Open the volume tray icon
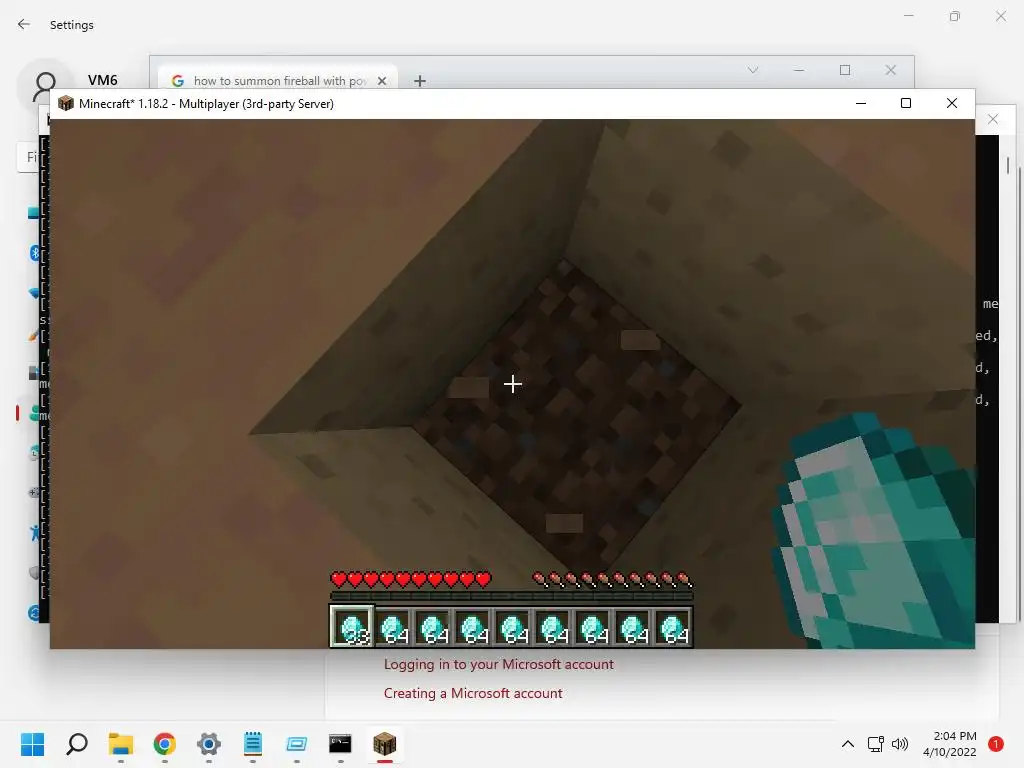The height and width of the screenshot is (768, 1024). tap(900, 744)
